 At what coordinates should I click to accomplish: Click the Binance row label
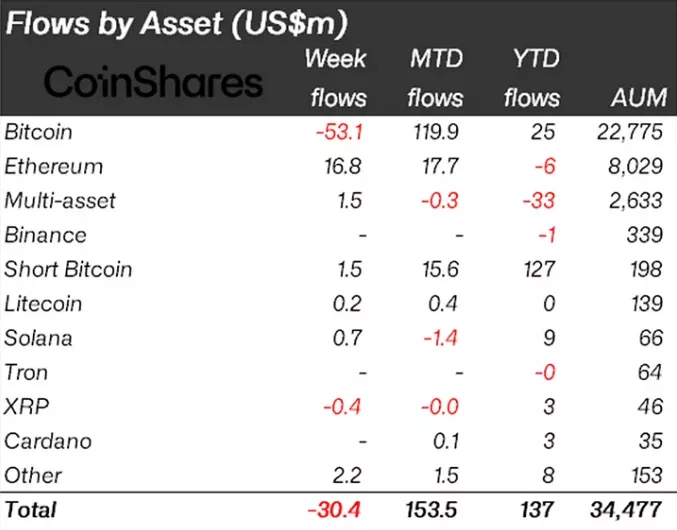46,235
